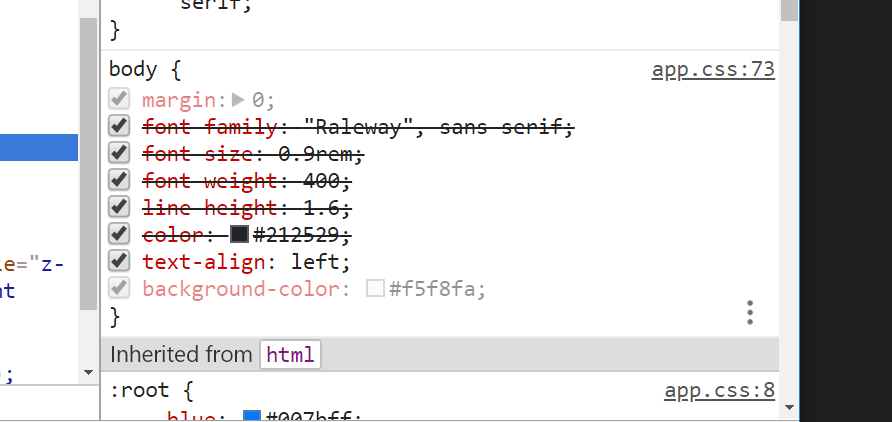
Task: Click the DOM tree scrollbar down arrow
Action: (x=88, y=373)
